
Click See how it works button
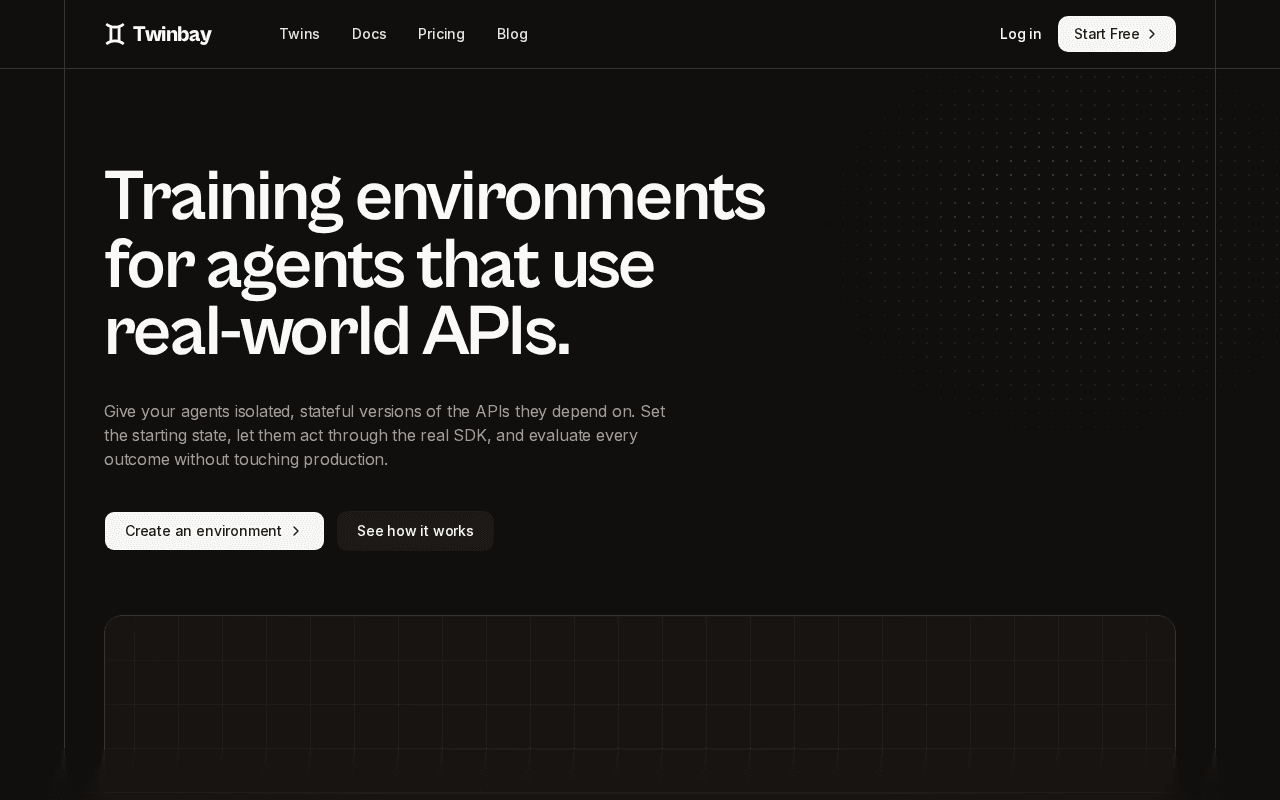click(x=415, y=531)
